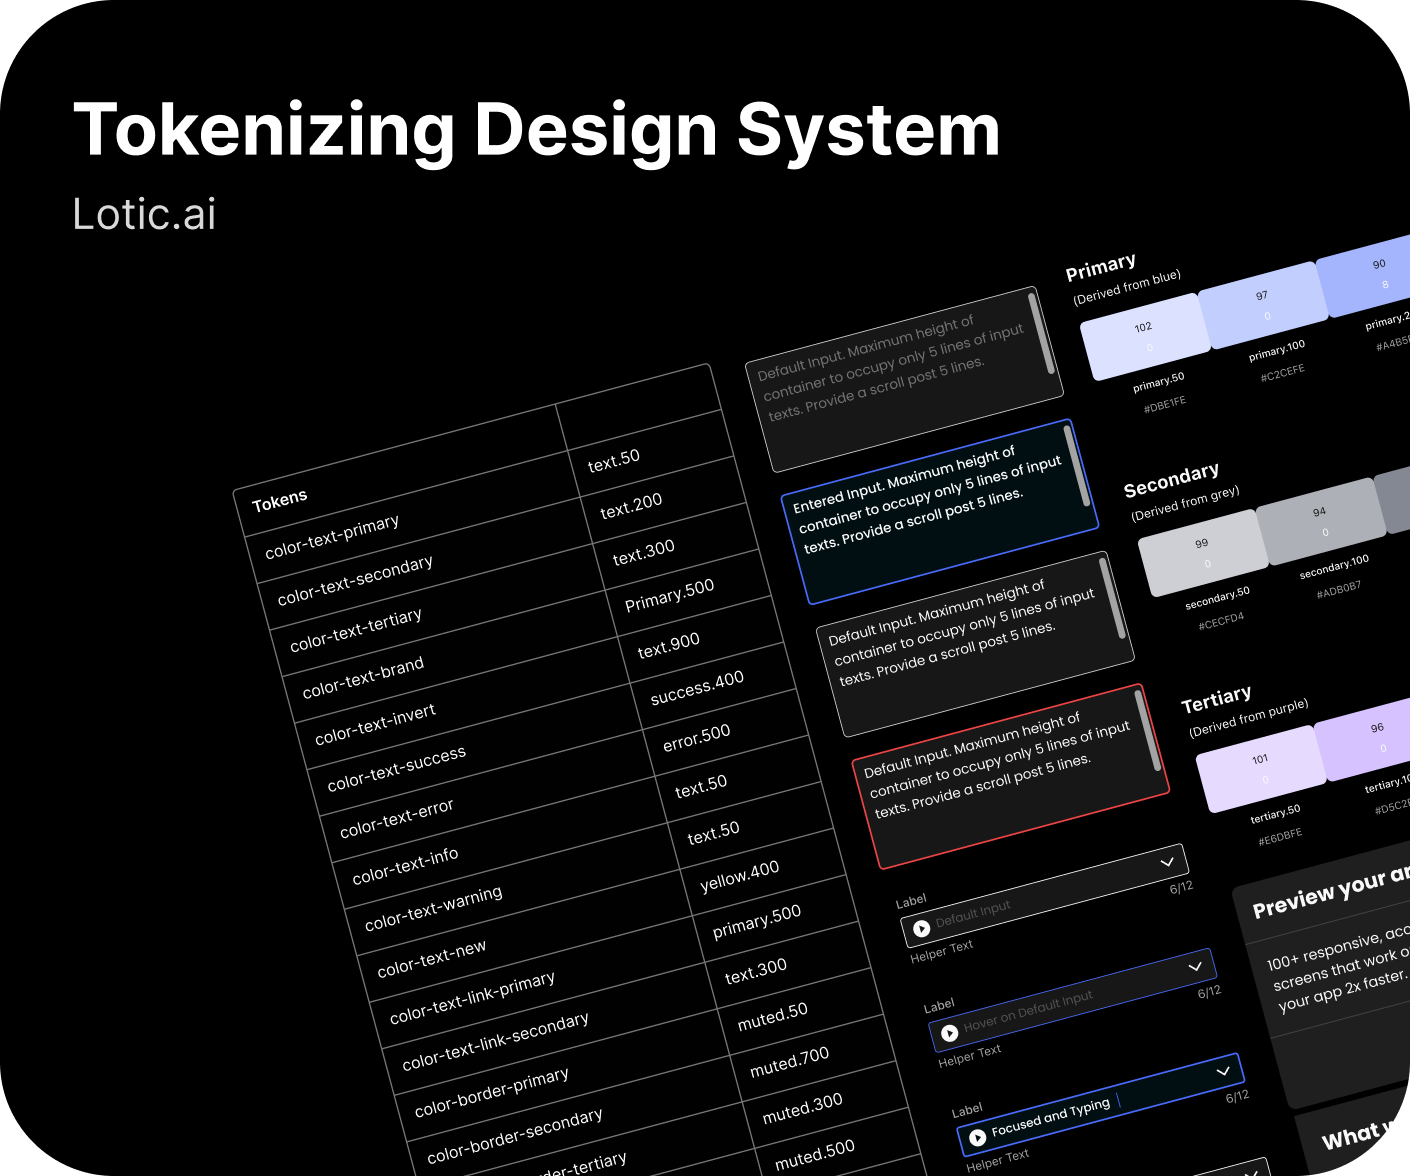Click the #E6DBFE hex code under tertiary.50
This screenshot has width=1410, height=1176.
pyautogui.click(x=1280, y=837)
